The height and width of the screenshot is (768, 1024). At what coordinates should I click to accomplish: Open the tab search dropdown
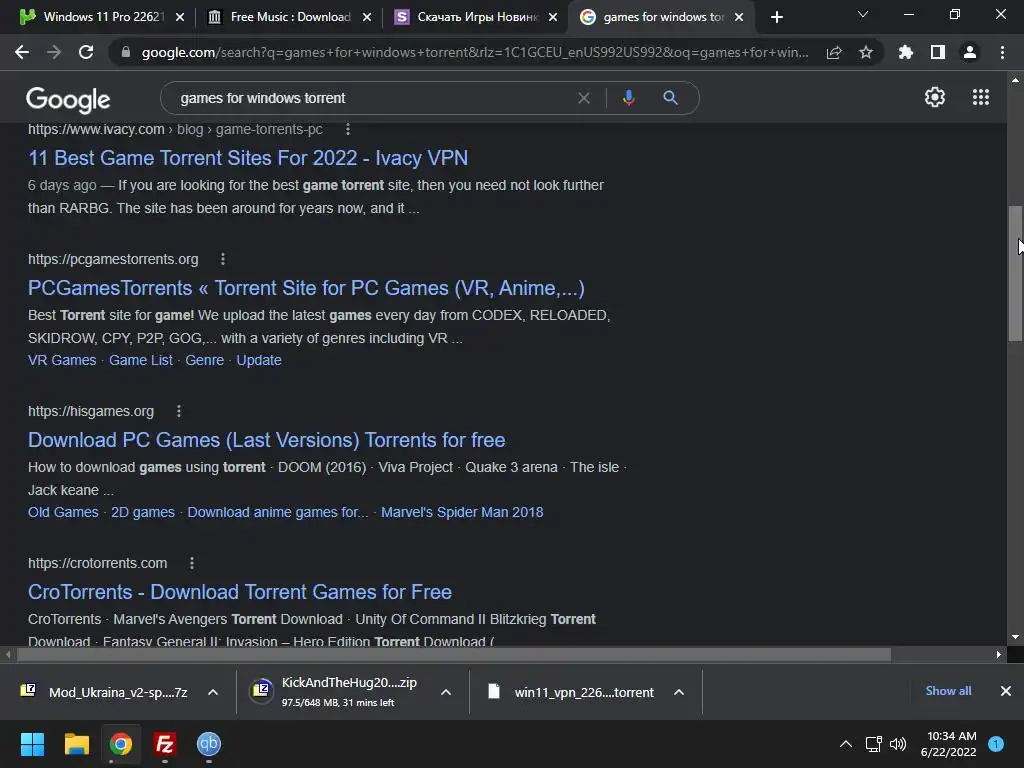pos(863,14)
